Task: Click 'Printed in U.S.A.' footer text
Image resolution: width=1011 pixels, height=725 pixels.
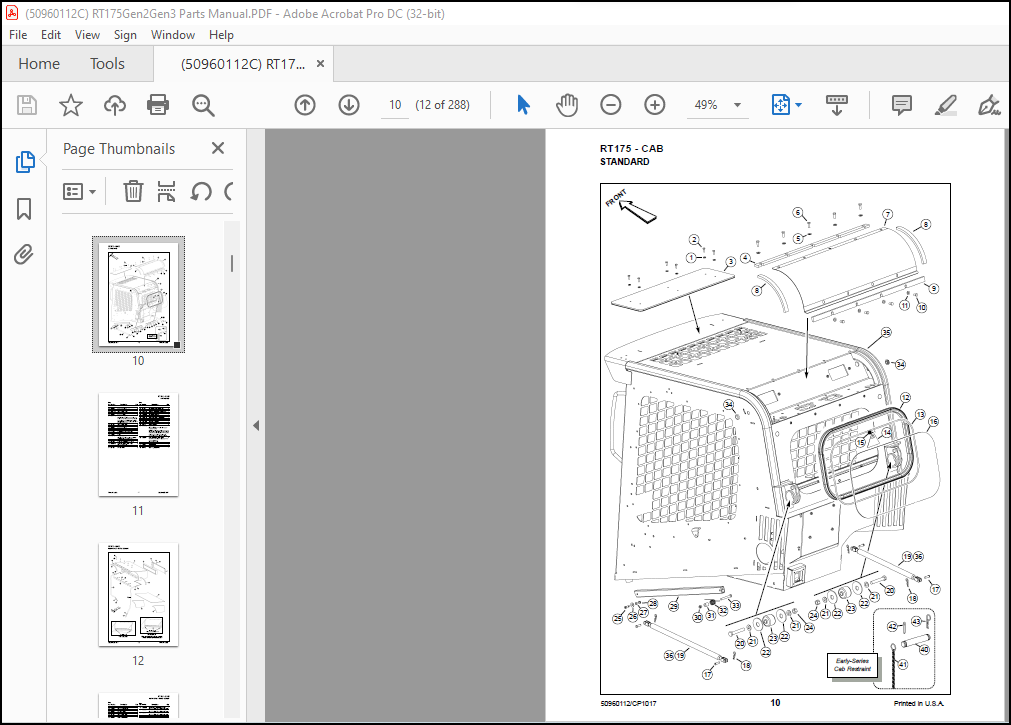Action: pyautogui.click(x=918, y=704)
